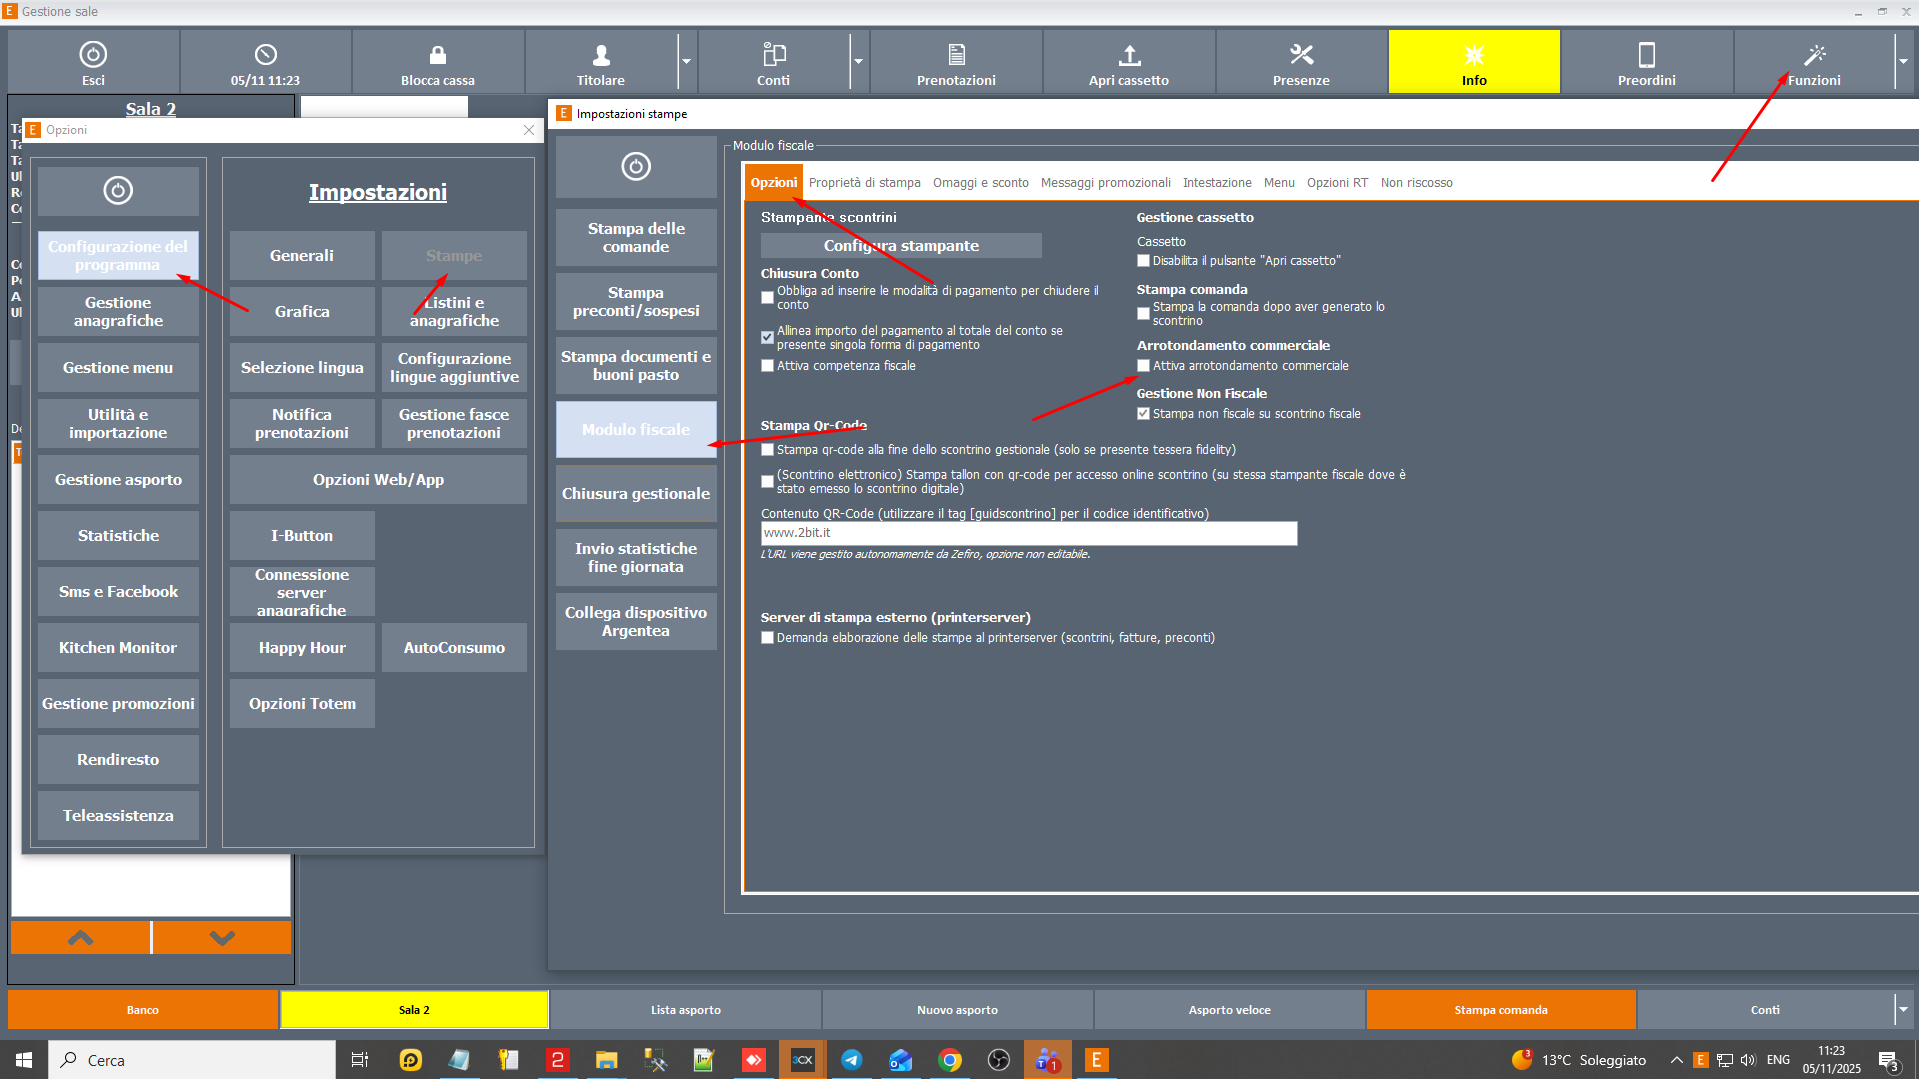Click the Info toolbar button
This screenshot has height=1079, width=1919.
coord(1473,62)
